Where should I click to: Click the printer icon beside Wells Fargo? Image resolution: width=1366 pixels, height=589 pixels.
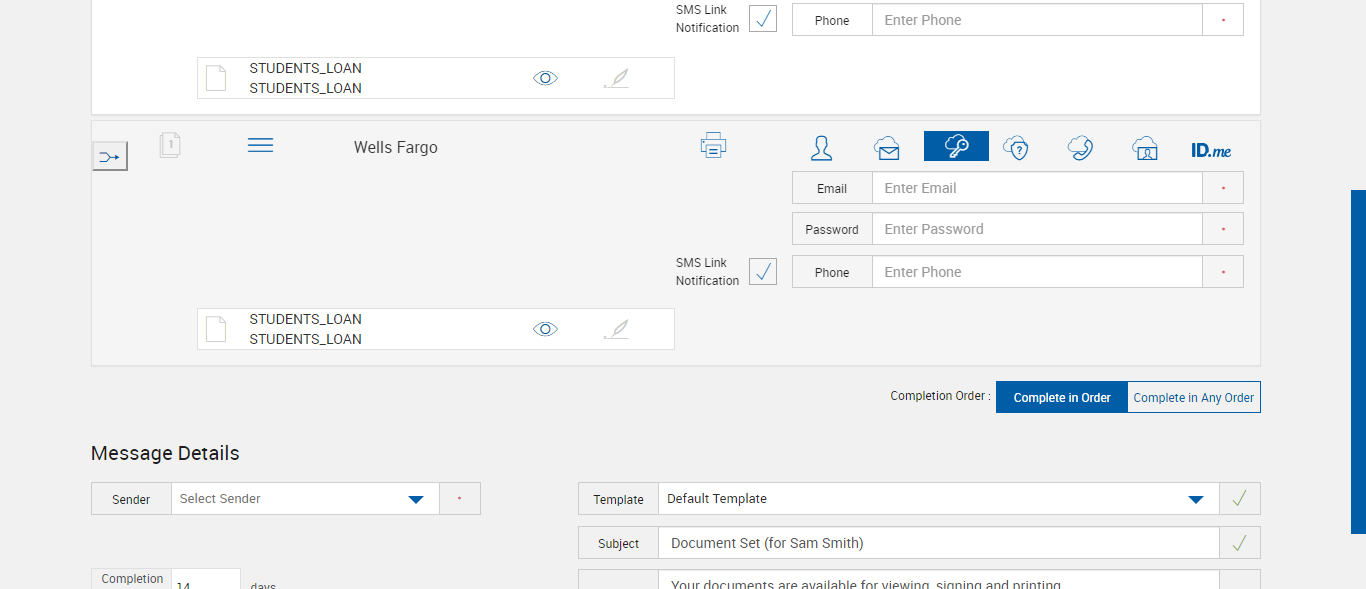coord(713,146)
